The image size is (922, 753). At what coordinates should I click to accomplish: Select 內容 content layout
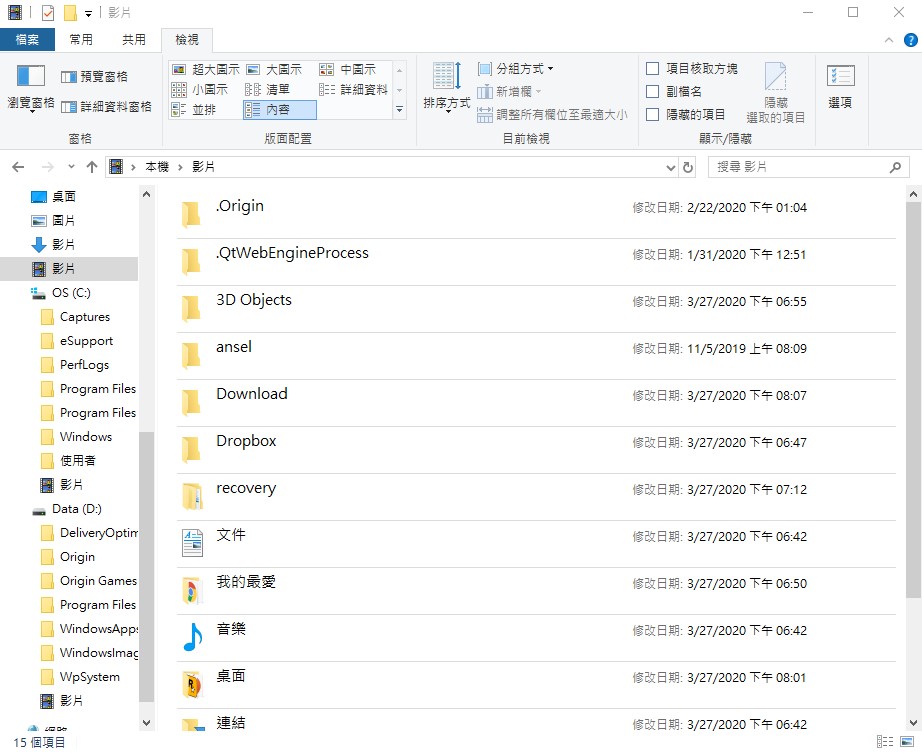click(280, 110)
